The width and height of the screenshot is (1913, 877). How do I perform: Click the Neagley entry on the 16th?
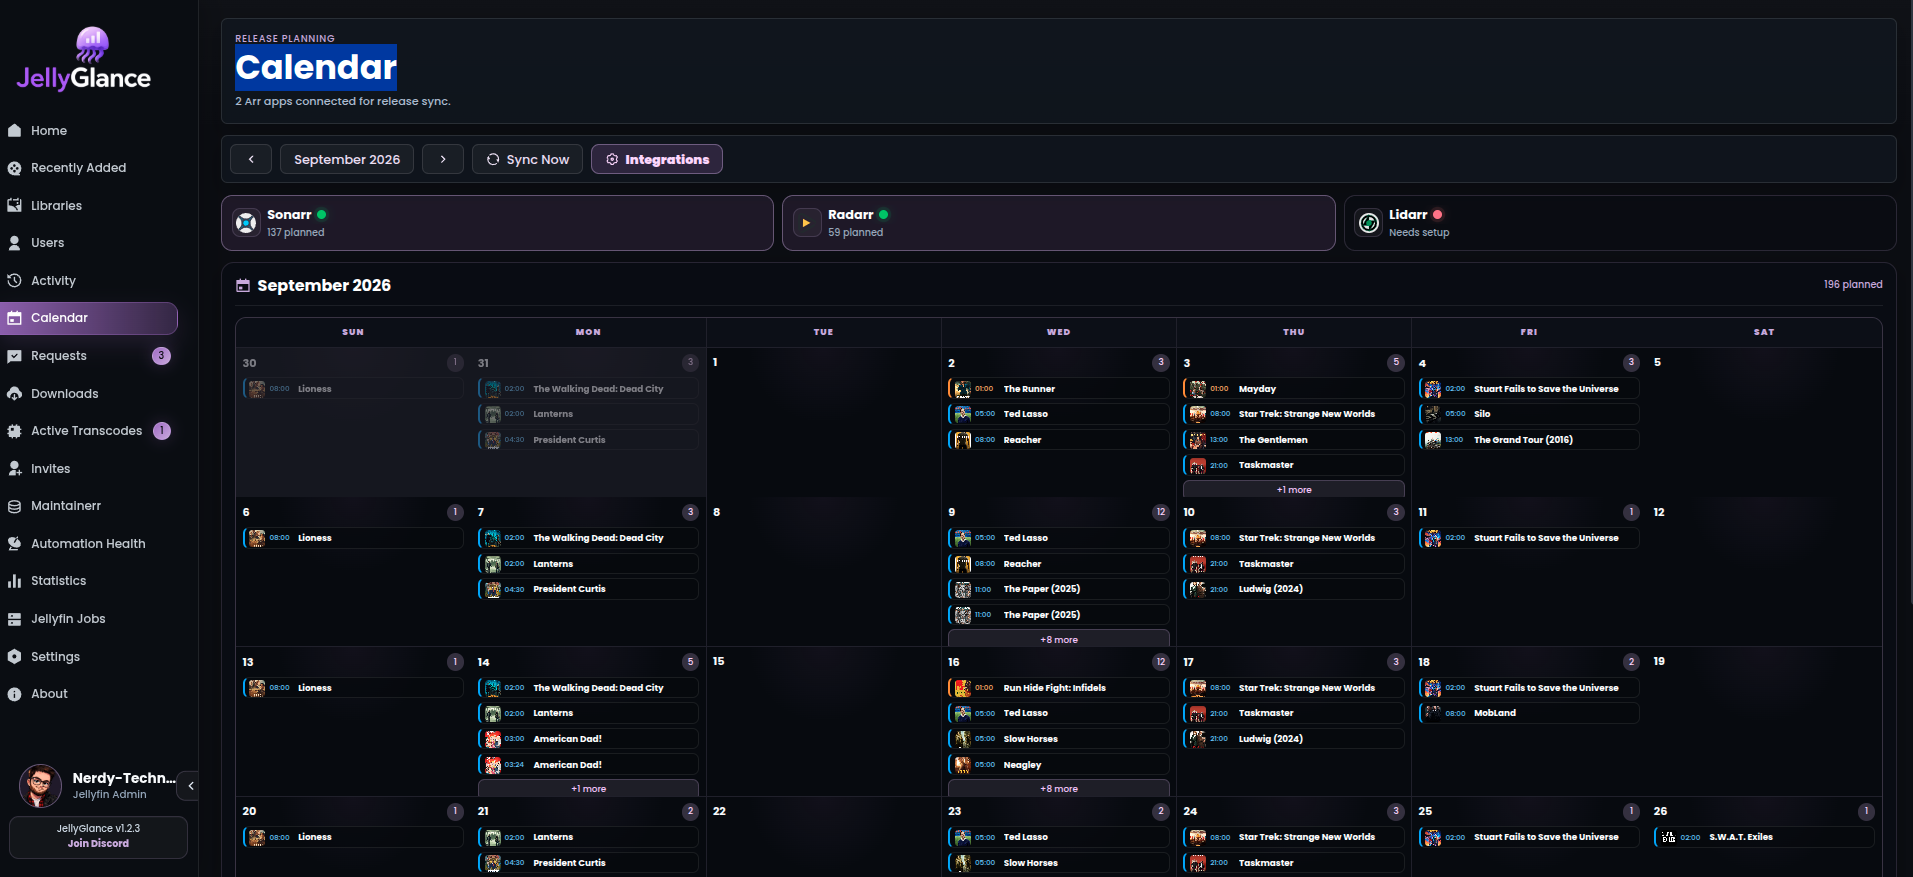pos(1059,765)
